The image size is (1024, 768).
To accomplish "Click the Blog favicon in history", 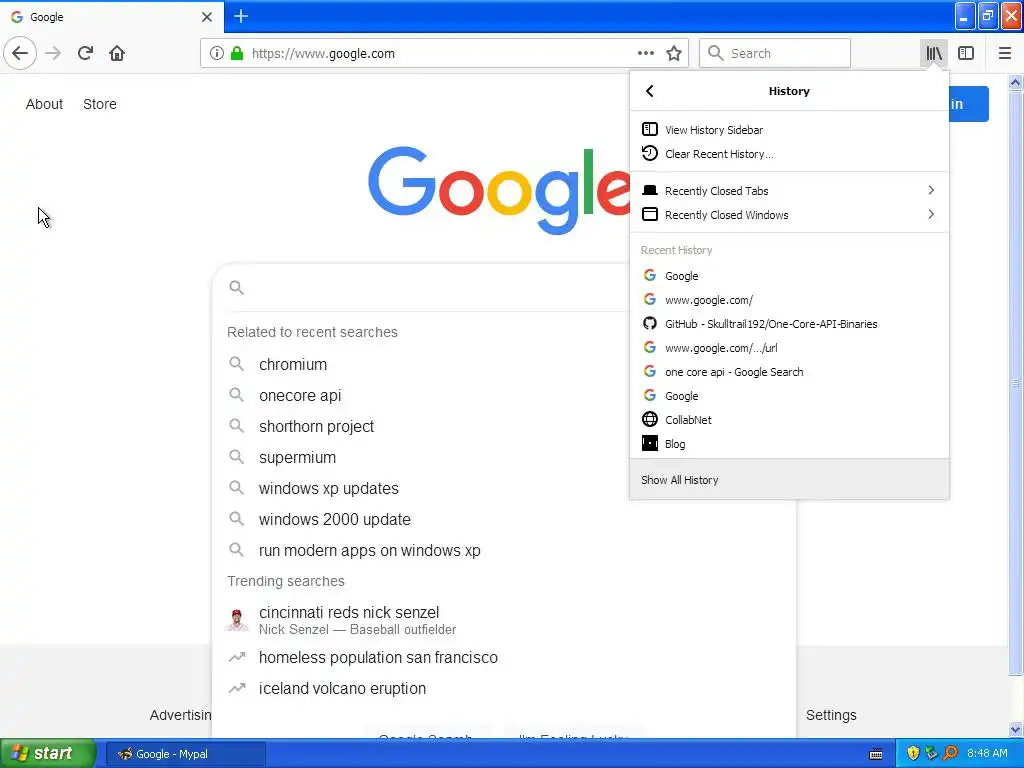I will 650,443.
